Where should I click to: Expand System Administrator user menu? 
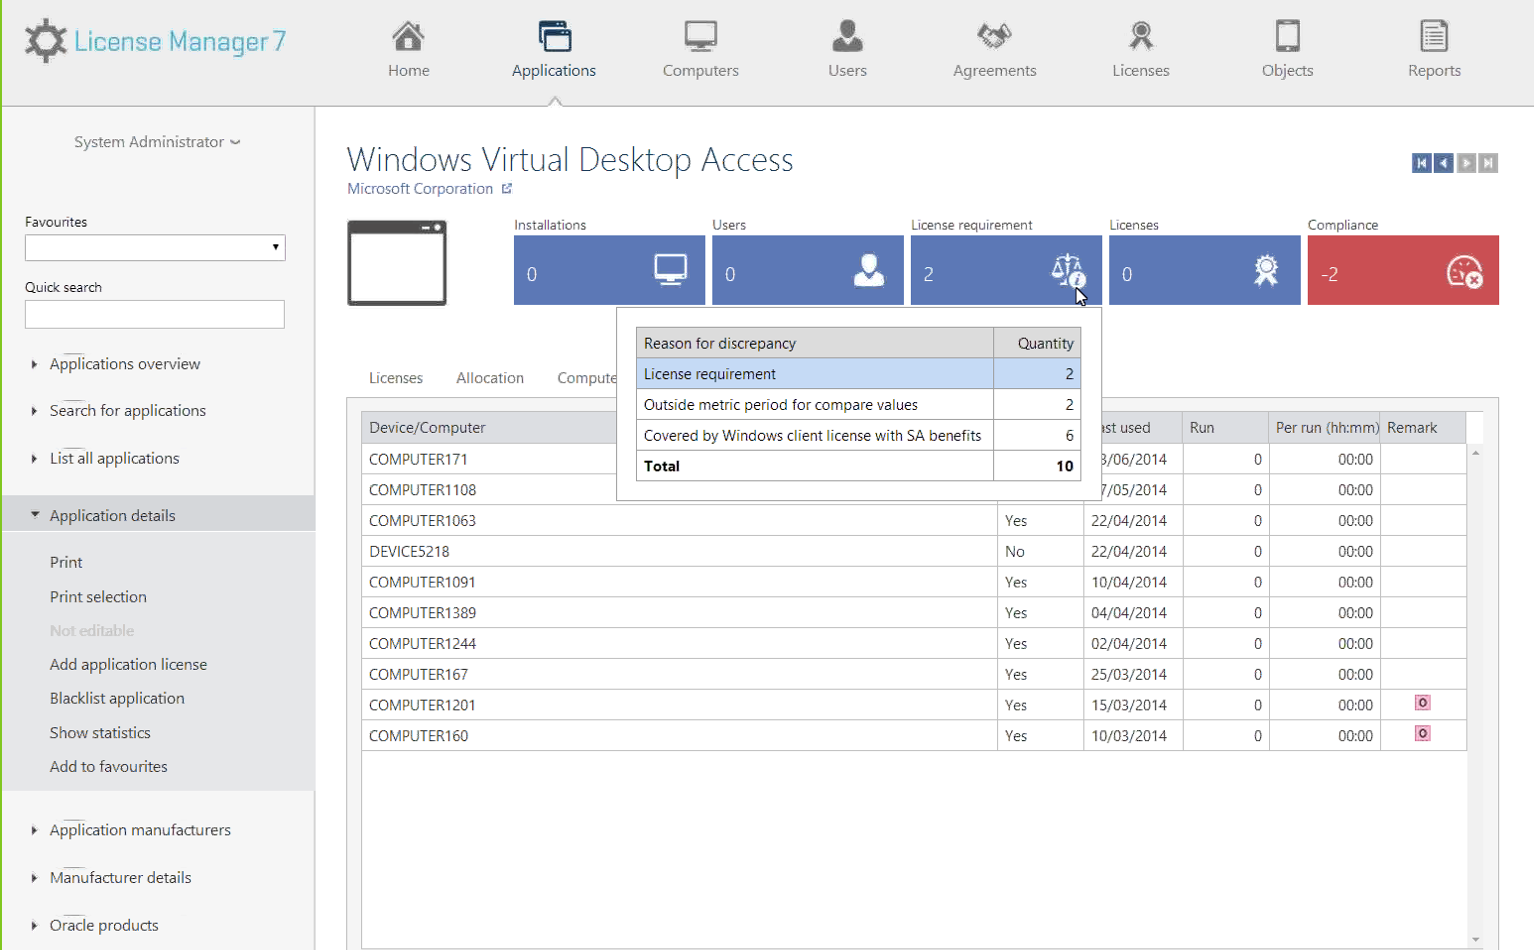(157, 142)
